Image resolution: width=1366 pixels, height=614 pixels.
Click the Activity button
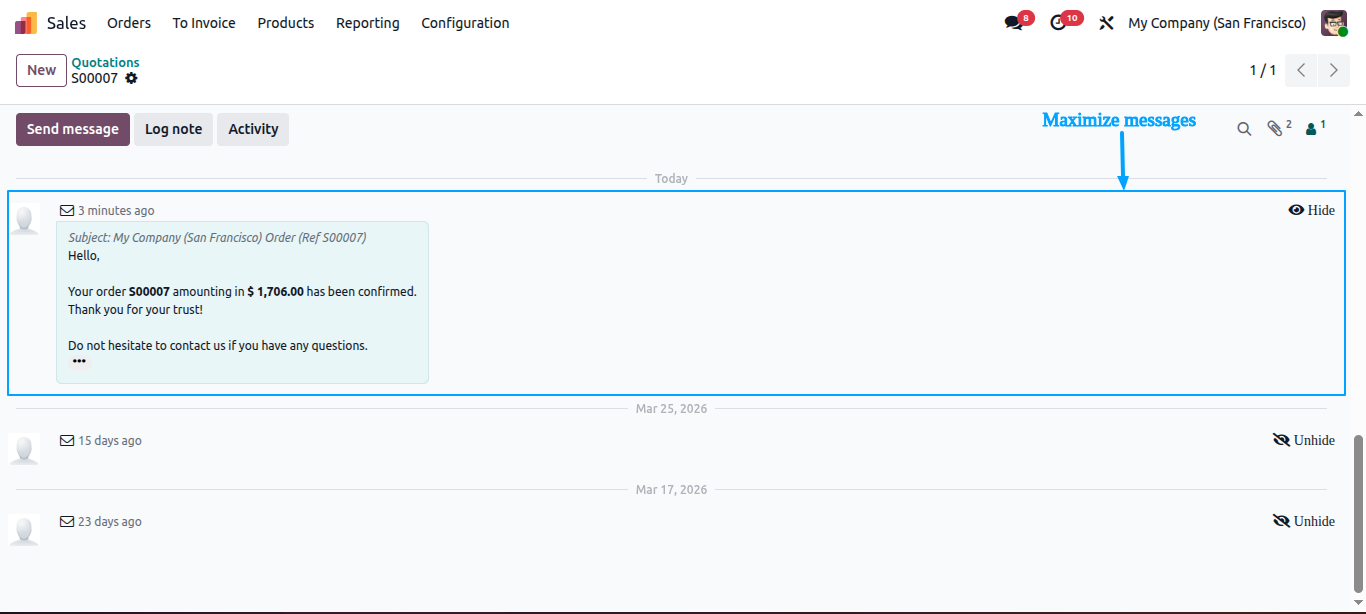[x=253, y=129]
